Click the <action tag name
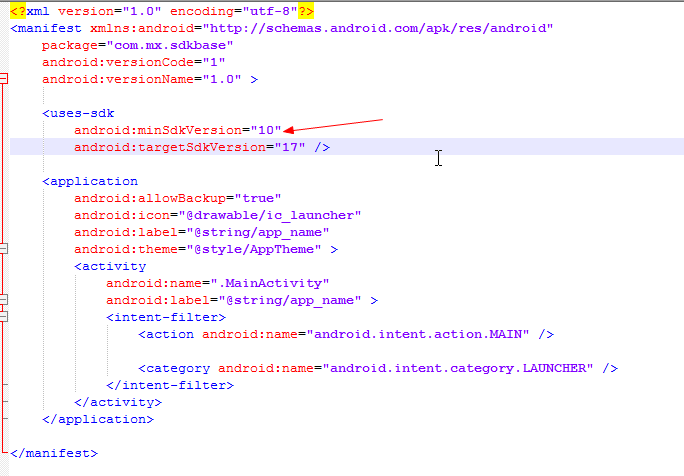 pyautogui.click(x=166, y=335)
